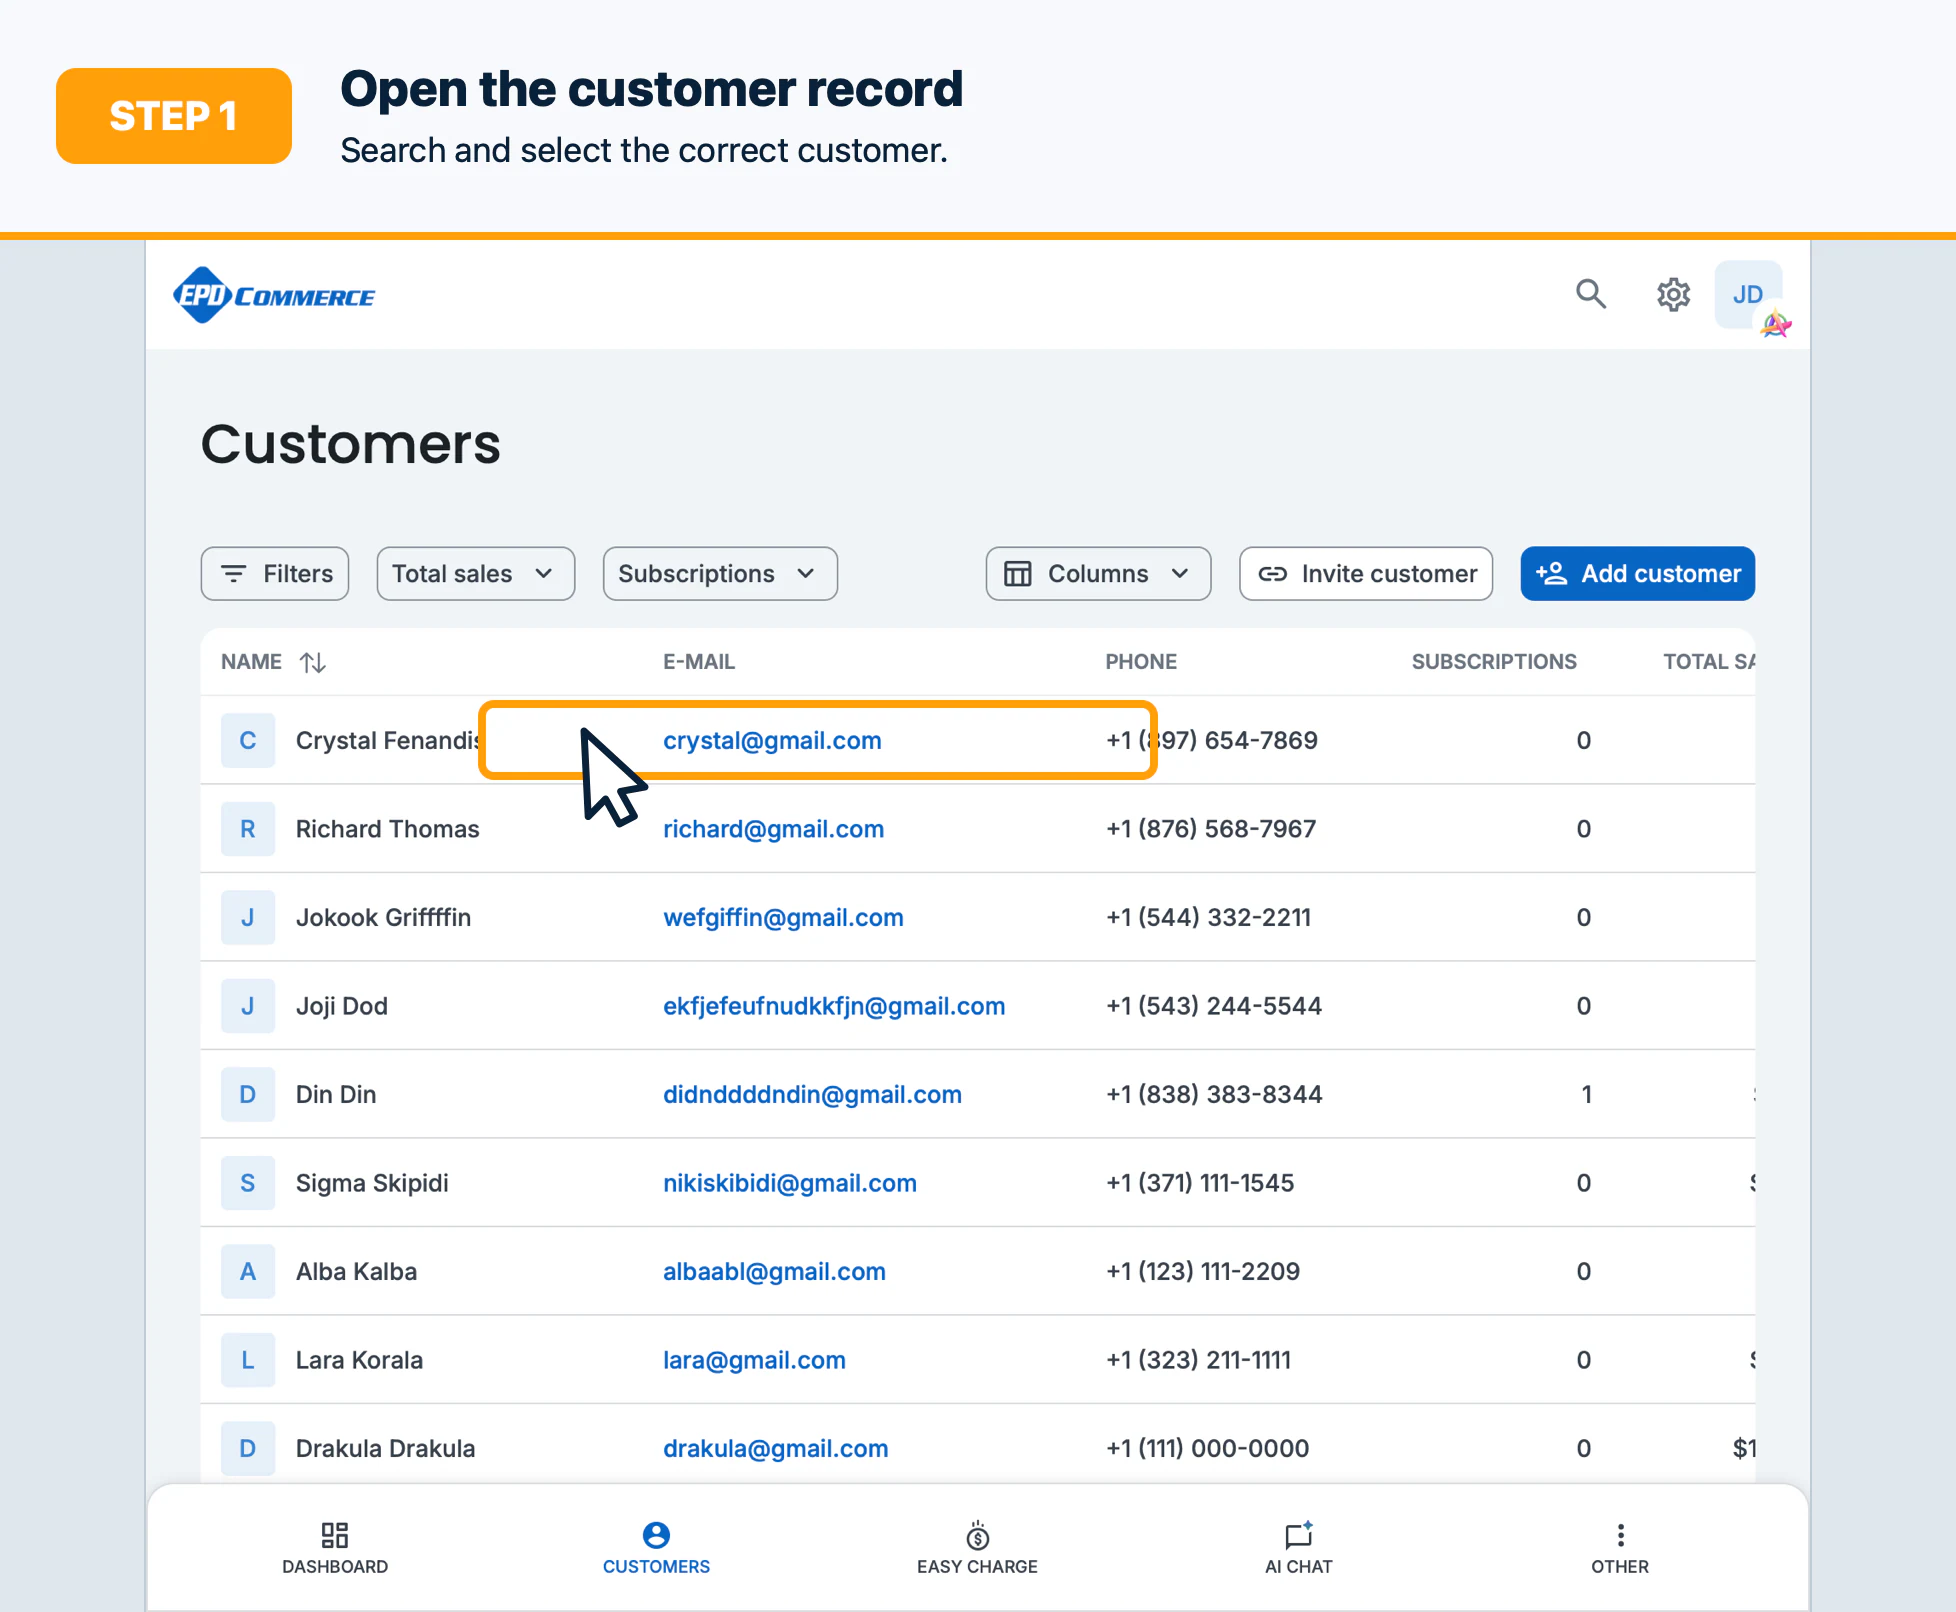Click phone +1 (838) 383-8344

click(x=1213, y=1094)
